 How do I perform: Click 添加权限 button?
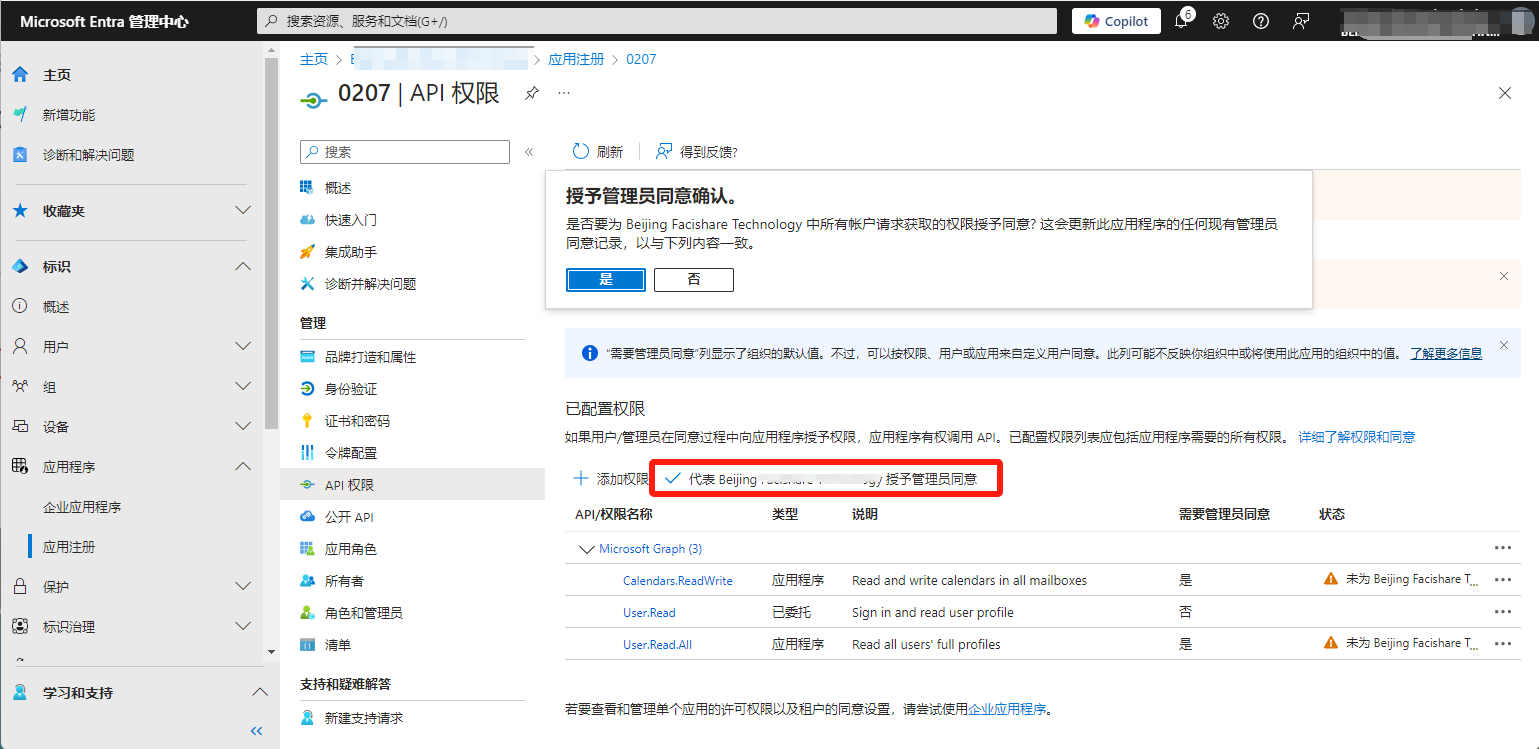coord(611,479)
